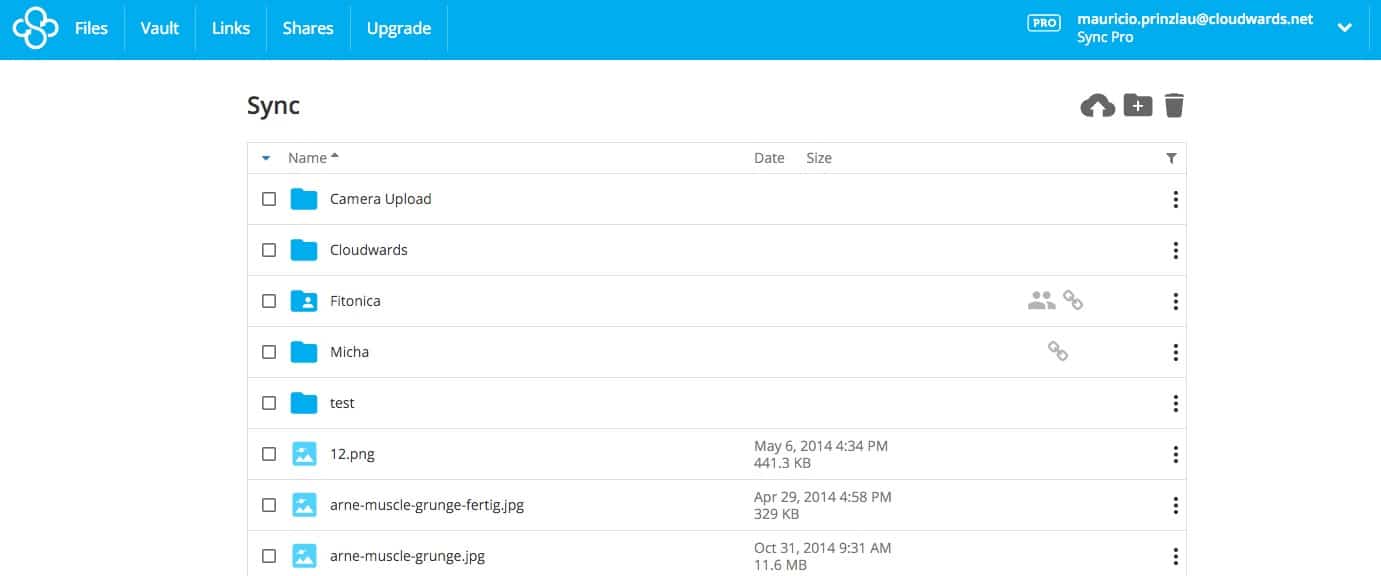1381x576 pixels.
Task: Check the Camera Upload folder checkbox
Action: tap(269, 199)
